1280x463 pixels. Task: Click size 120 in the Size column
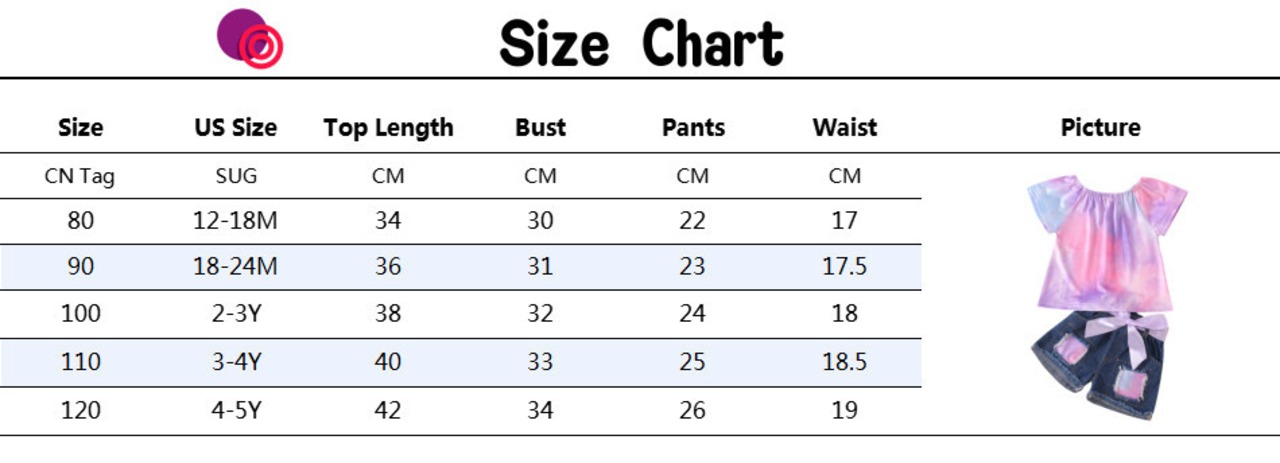81,410
